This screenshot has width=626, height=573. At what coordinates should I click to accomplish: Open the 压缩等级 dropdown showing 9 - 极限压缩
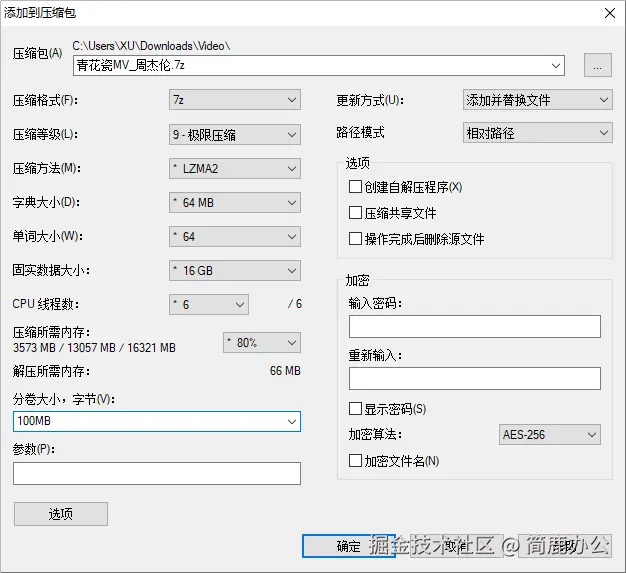(235, 135)
